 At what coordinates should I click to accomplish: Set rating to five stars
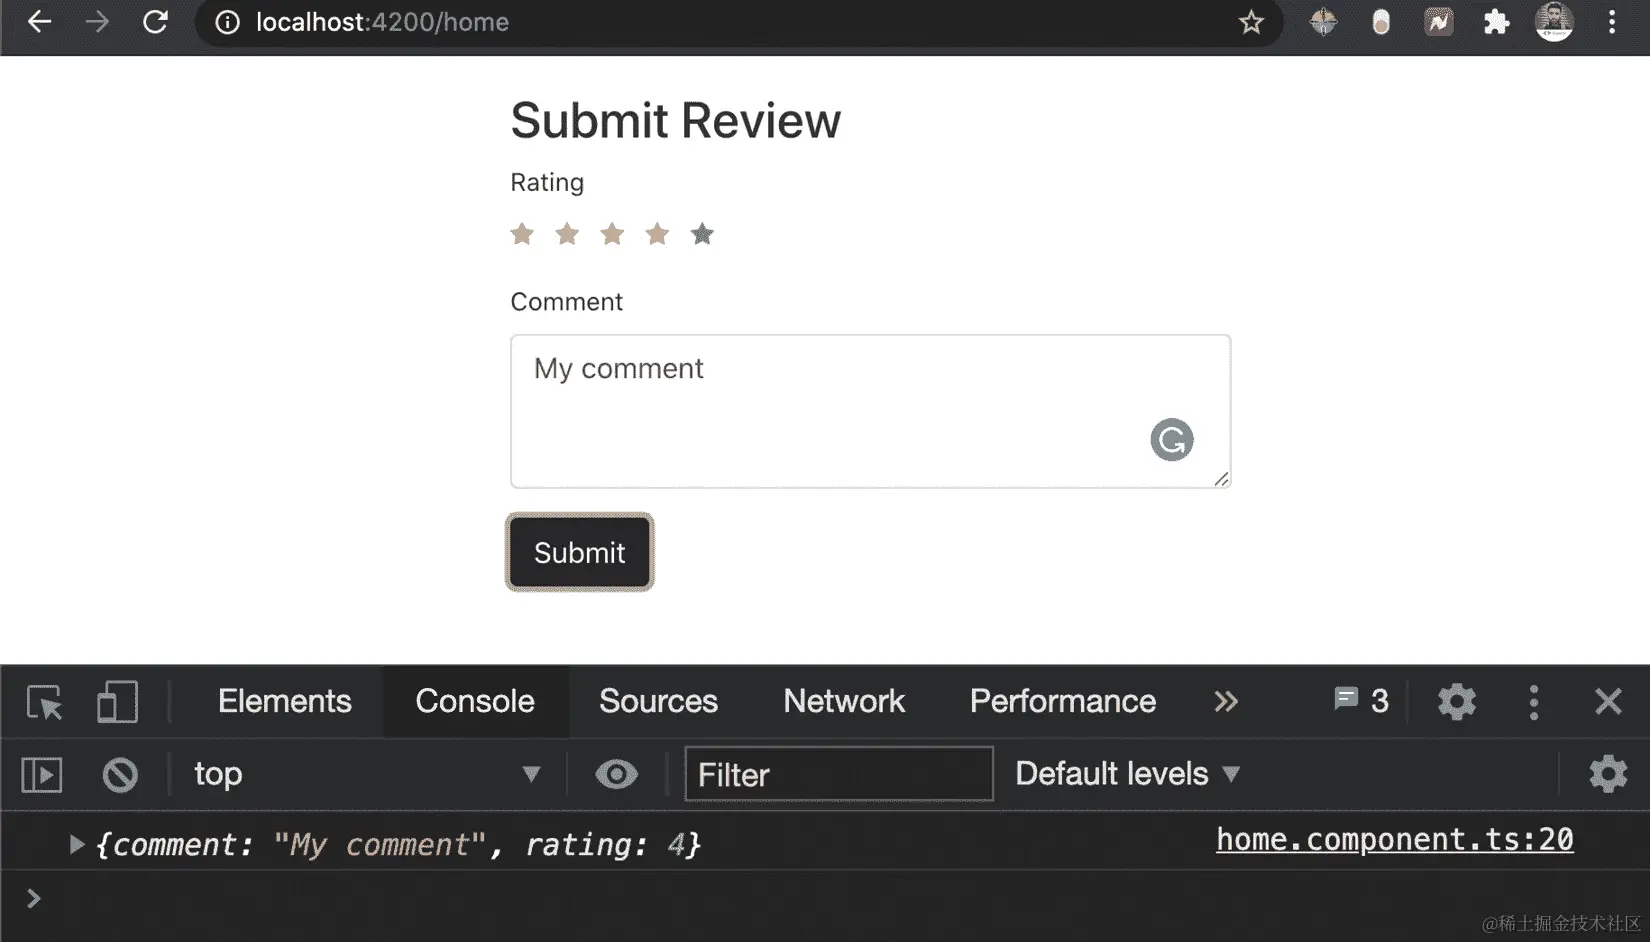click(x=702, y=234)
